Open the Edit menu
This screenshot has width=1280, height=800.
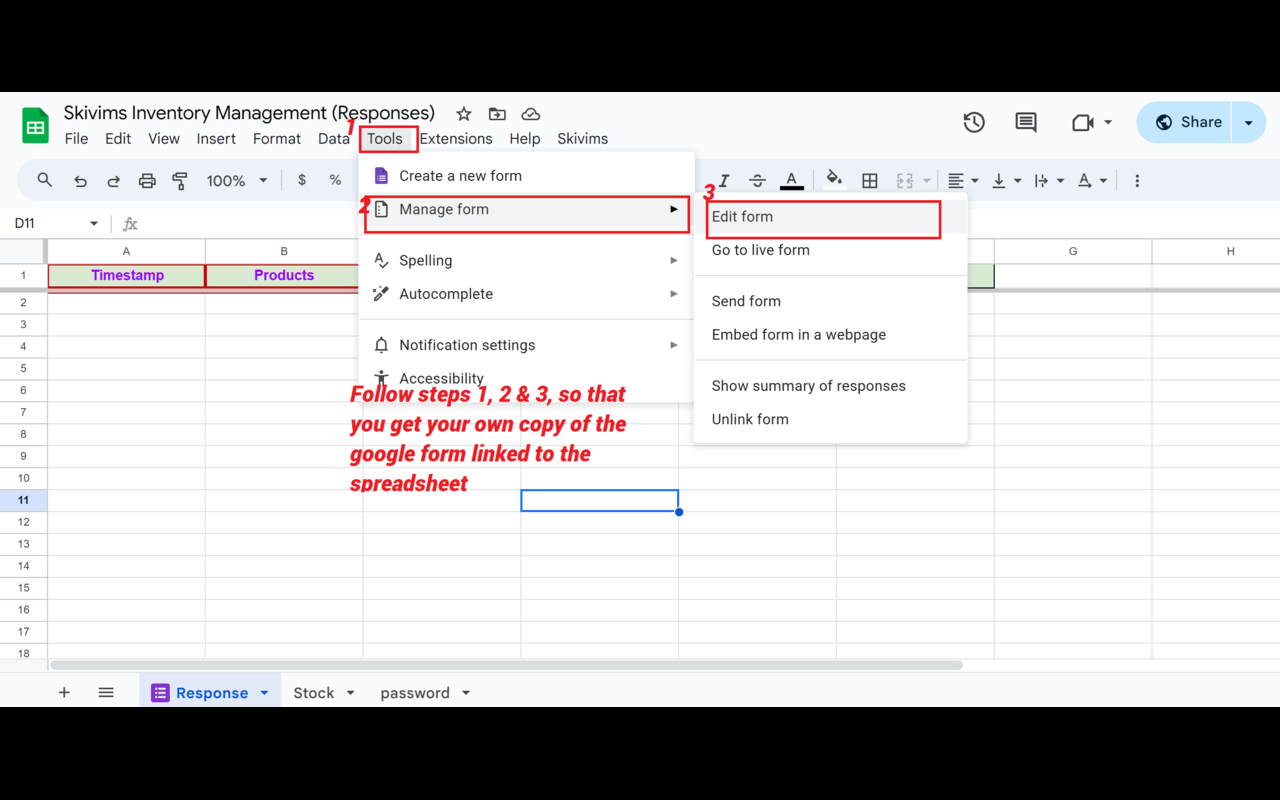coord(118,139)
